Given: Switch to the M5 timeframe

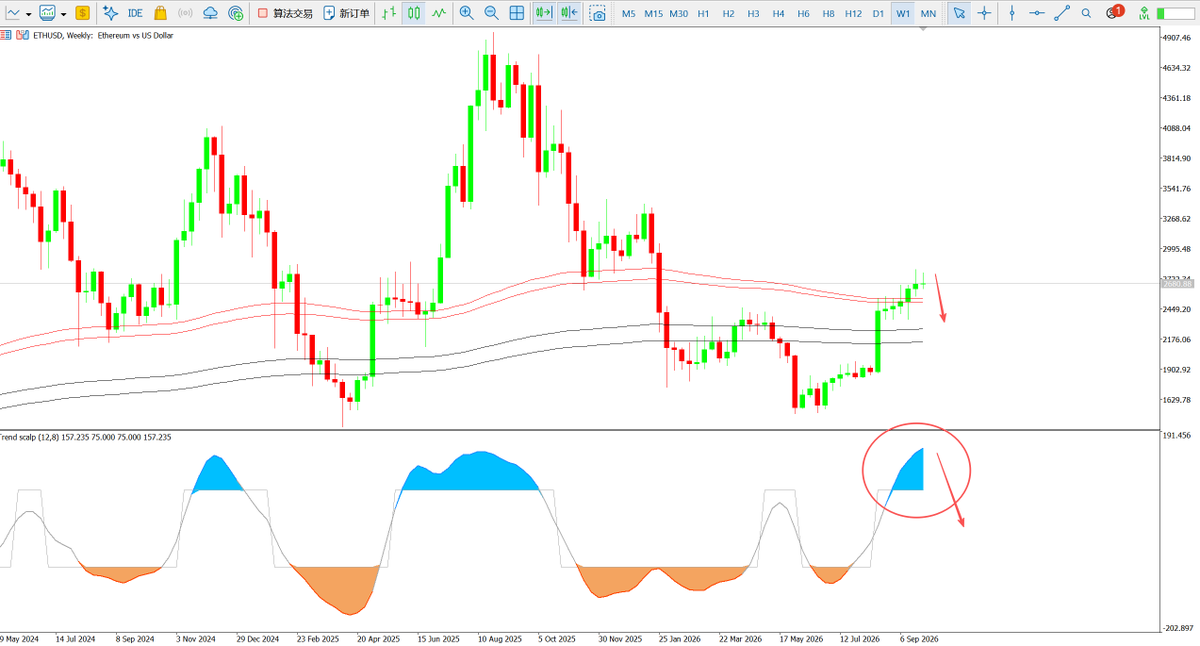Looking at the screenshot, I should [x=628, y=13].
